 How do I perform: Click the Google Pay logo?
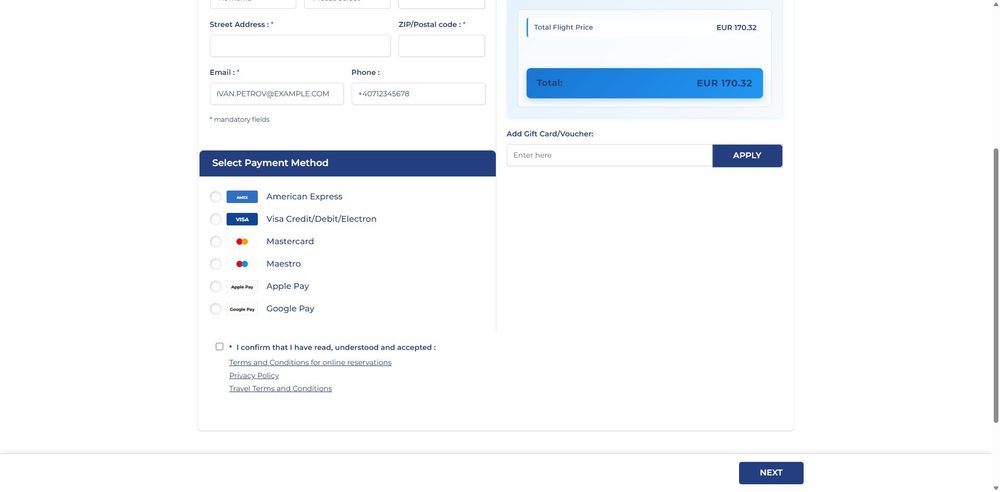[x=242, y=309]
